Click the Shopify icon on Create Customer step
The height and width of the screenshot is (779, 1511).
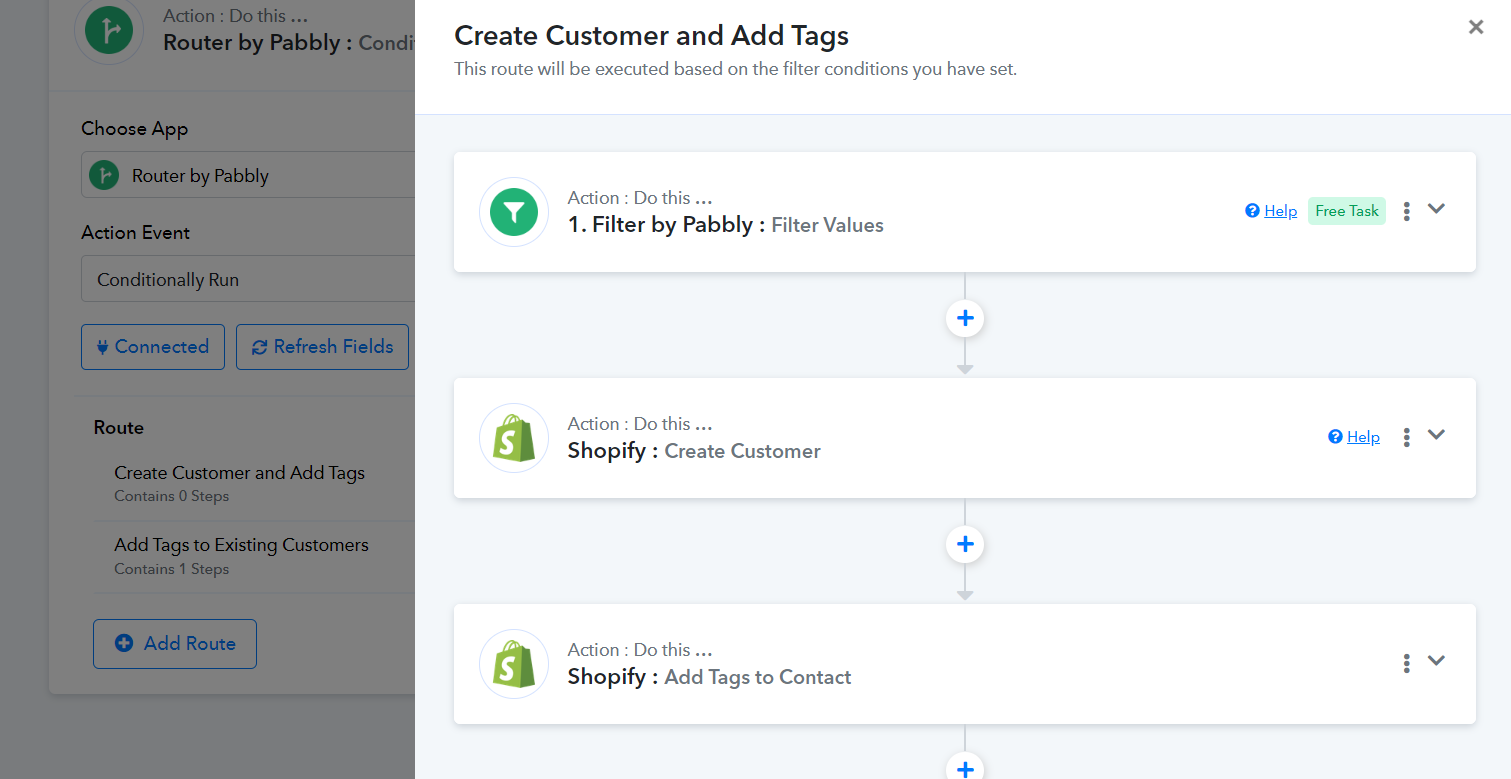coord(514,438)
